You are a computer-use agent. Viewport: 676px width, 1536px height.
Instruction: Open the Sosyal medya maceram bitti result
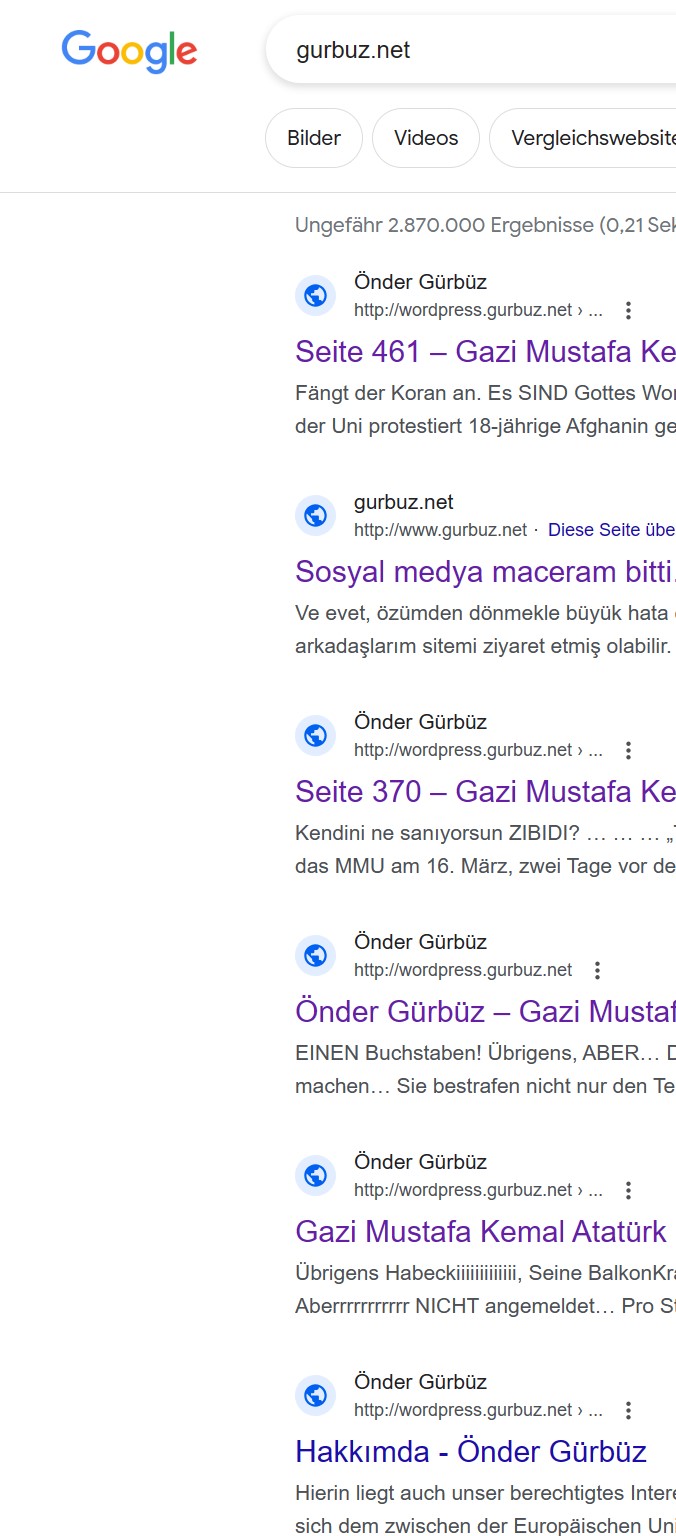tap(485, 572)
